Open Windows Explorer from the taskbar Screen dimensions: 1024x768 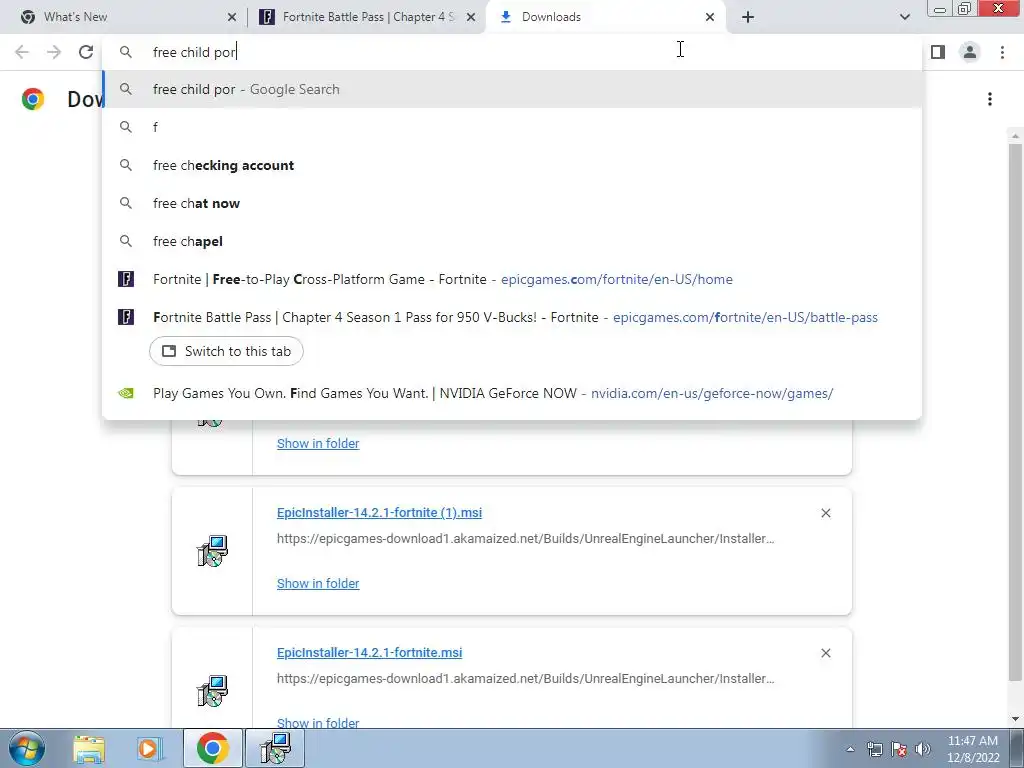click(x=89, y=748)
